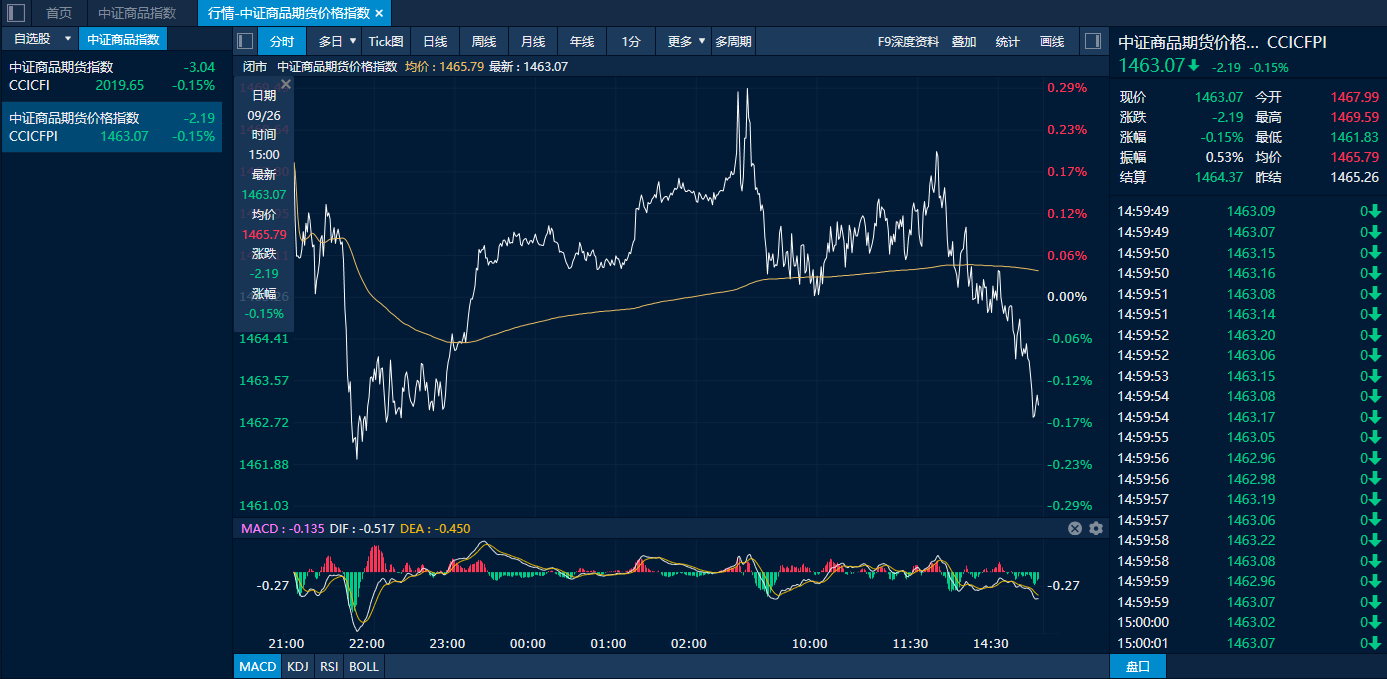Viewport: 1387px width, 679px height.
Task: Select the CCICFI 中证商品期货指数 row
Action: [111, 76]
